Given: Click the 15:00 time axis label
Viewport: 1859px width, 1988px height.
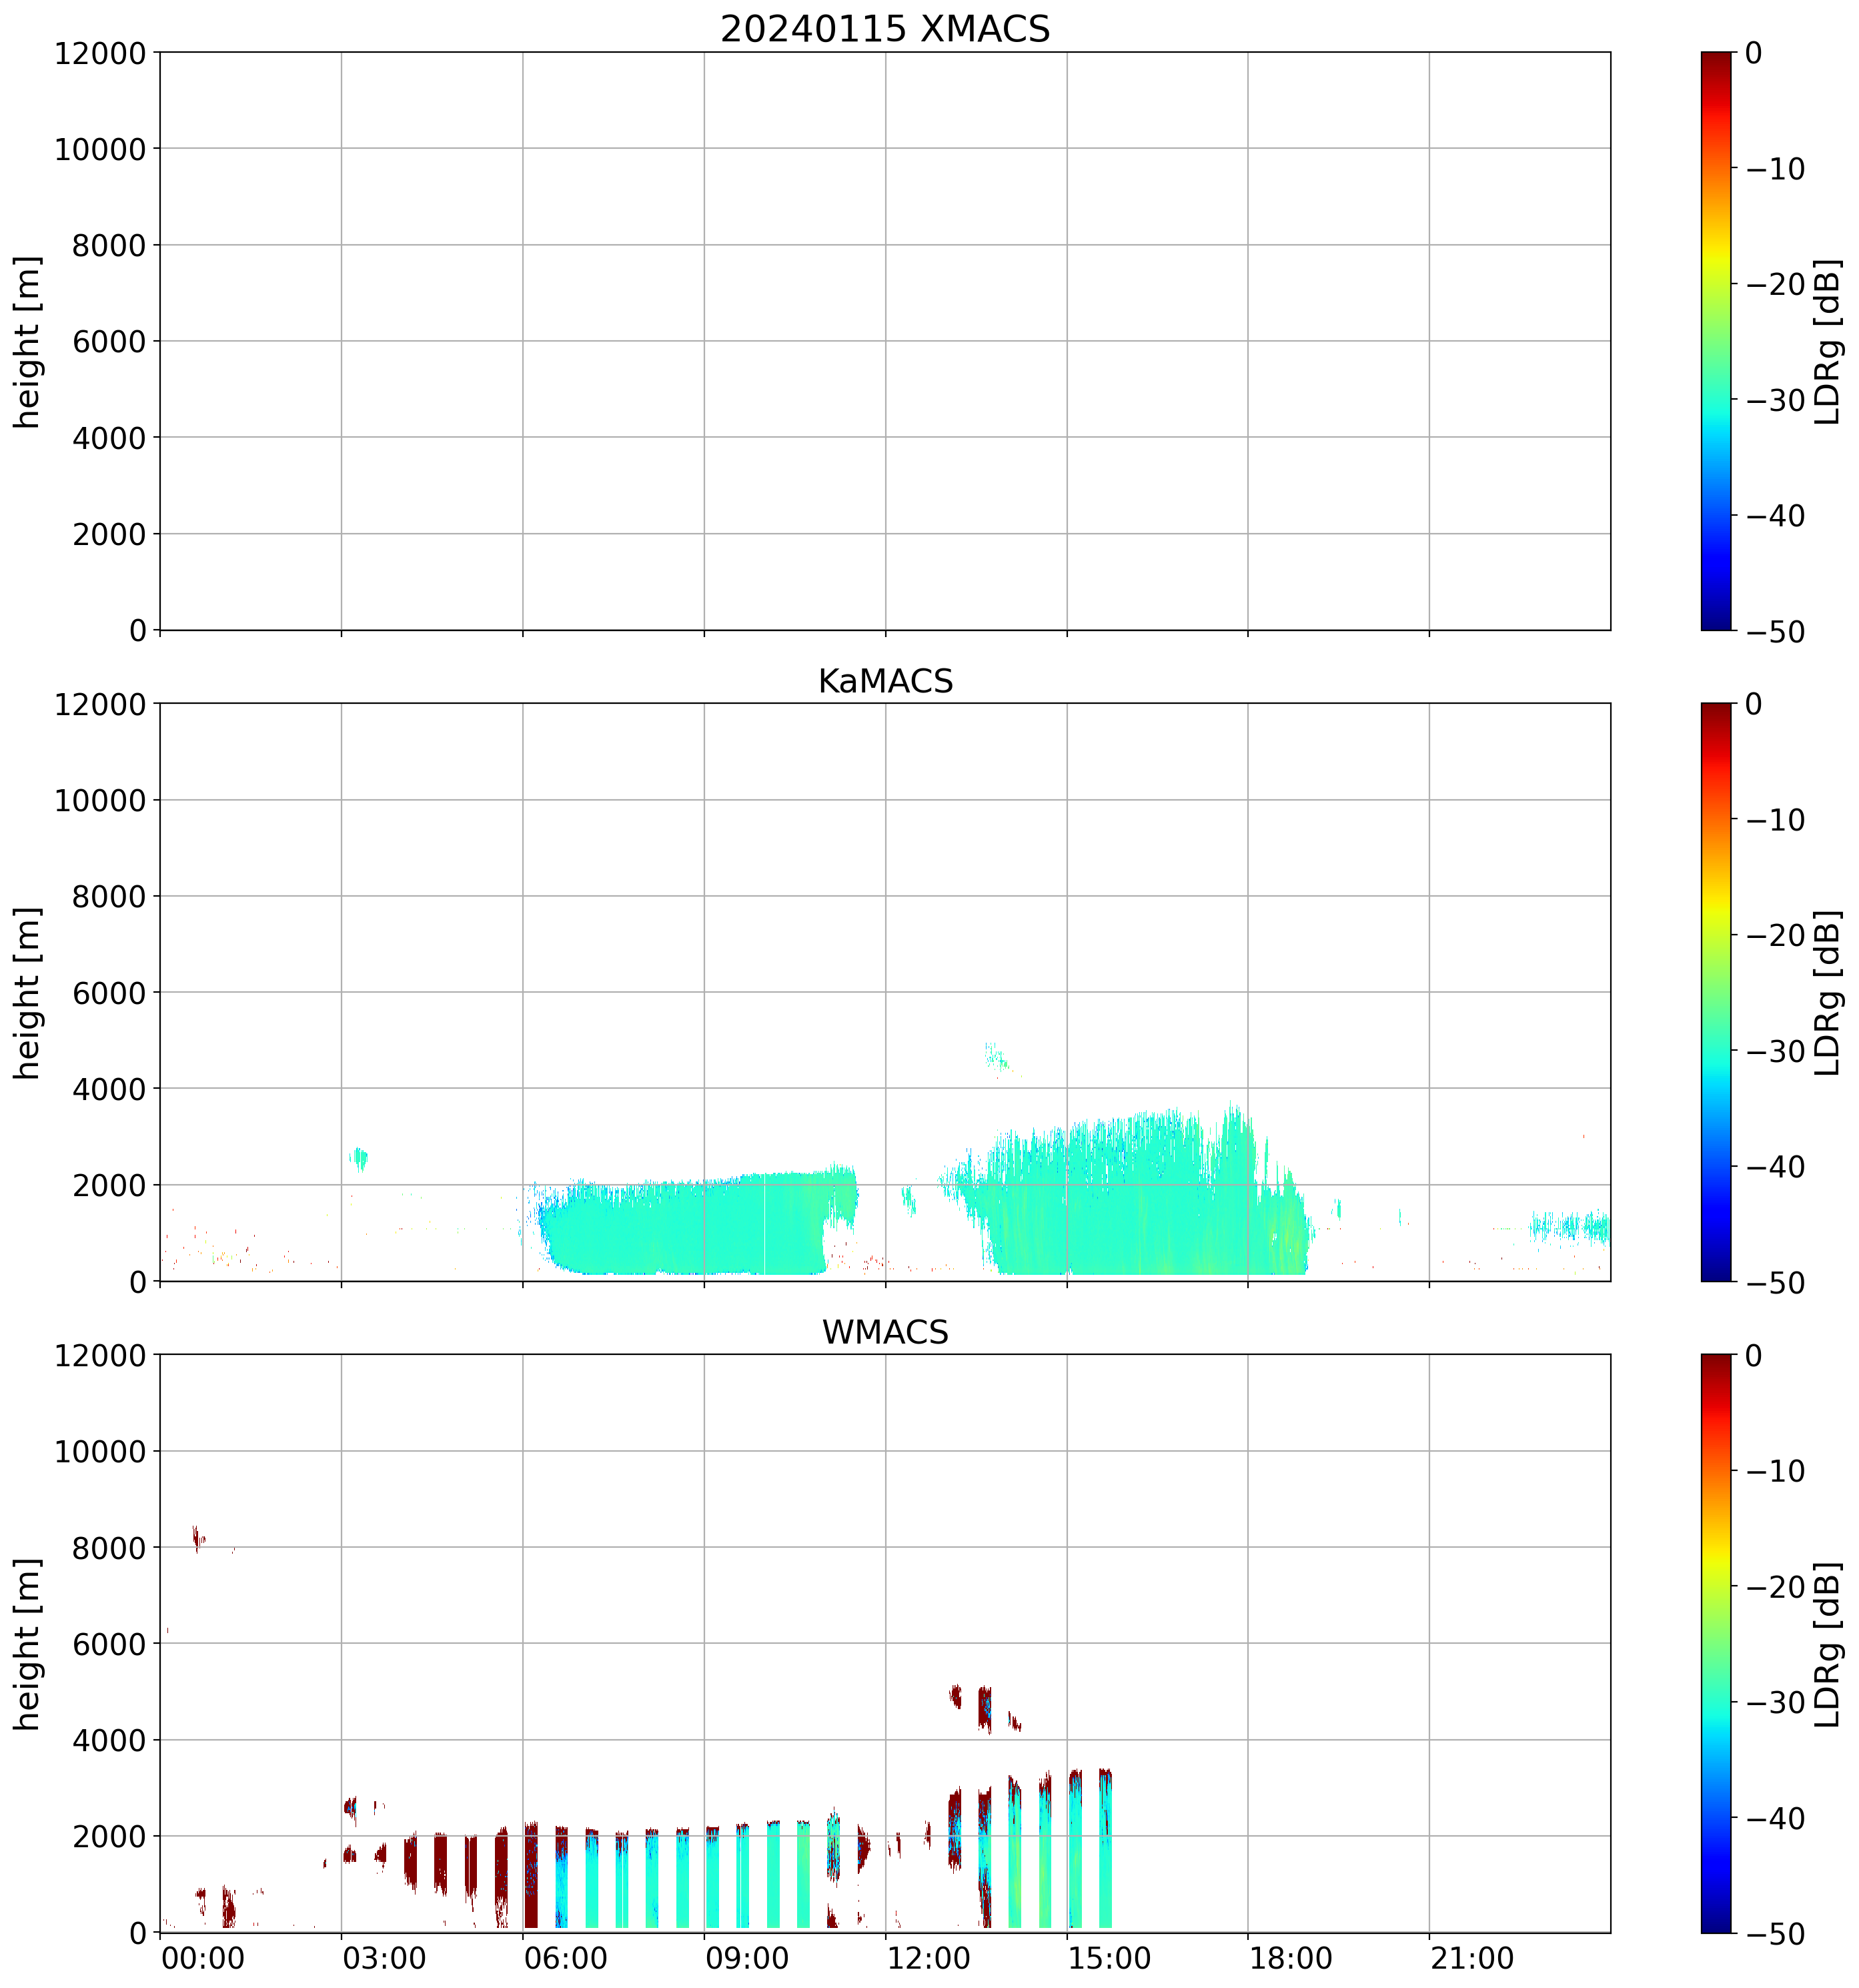Looking at the screenshot, I should click(x=1110, y=1957).
